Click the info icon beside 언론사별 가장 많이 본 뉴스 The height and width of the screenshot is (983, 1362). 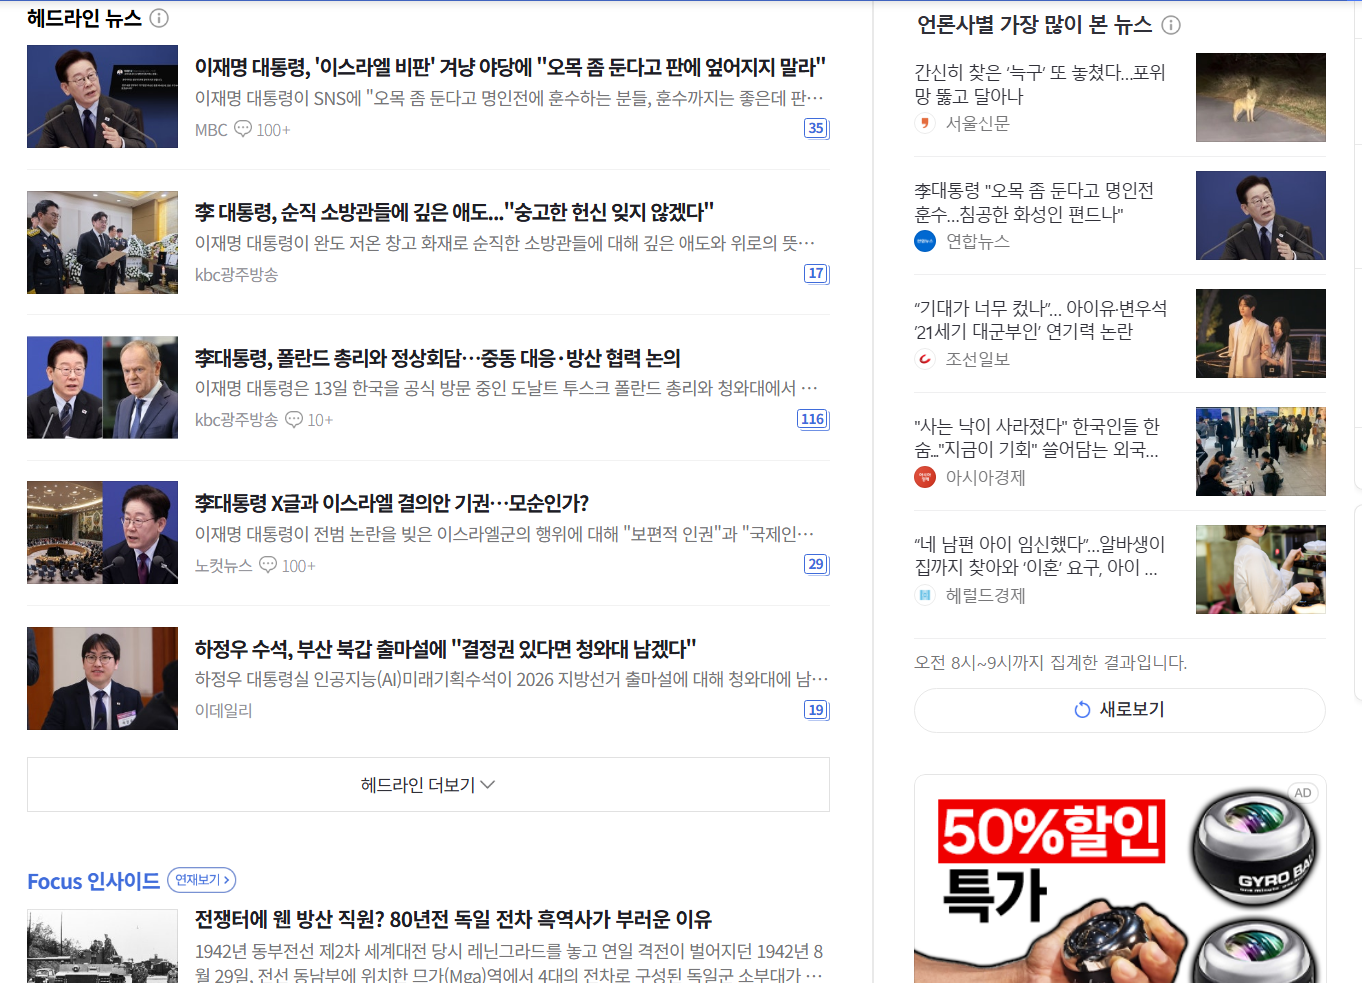pyautogui.click(x=1171, y=25)
